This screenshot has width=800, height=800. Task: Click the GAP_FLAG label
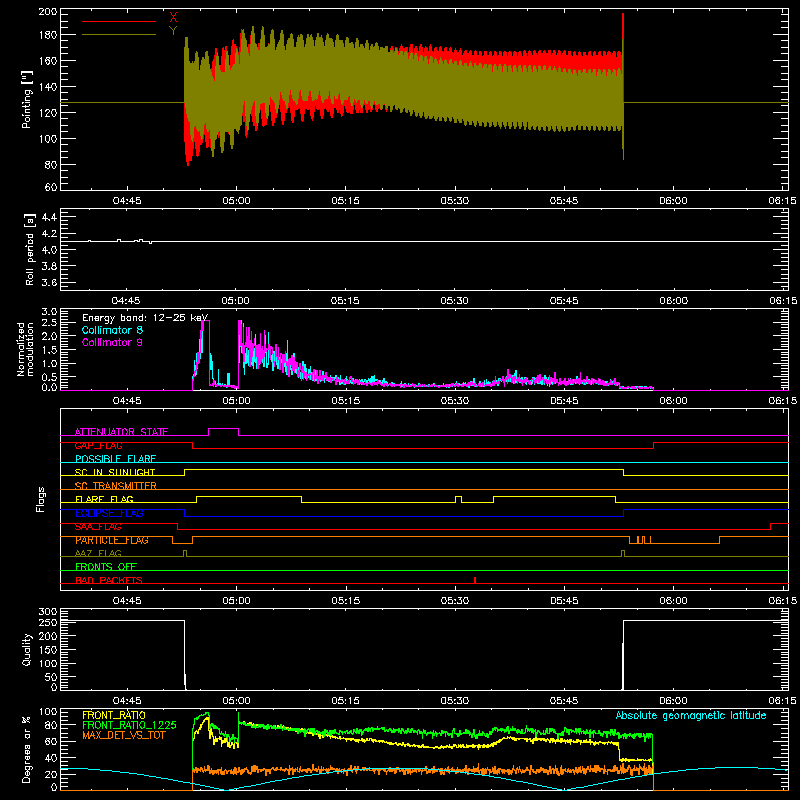(x=99, y=445)
